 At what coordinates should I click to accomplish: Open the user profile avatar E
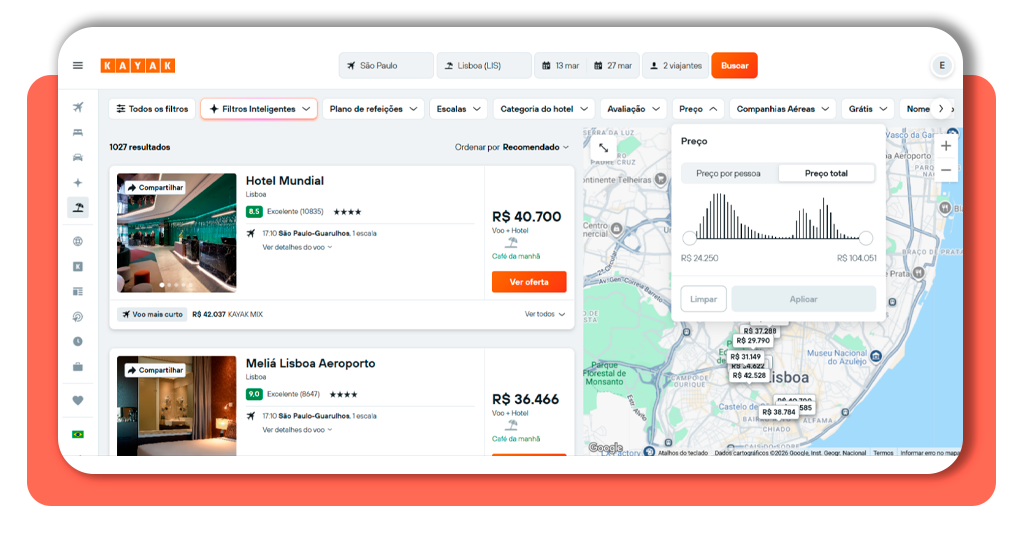(942, 65)
